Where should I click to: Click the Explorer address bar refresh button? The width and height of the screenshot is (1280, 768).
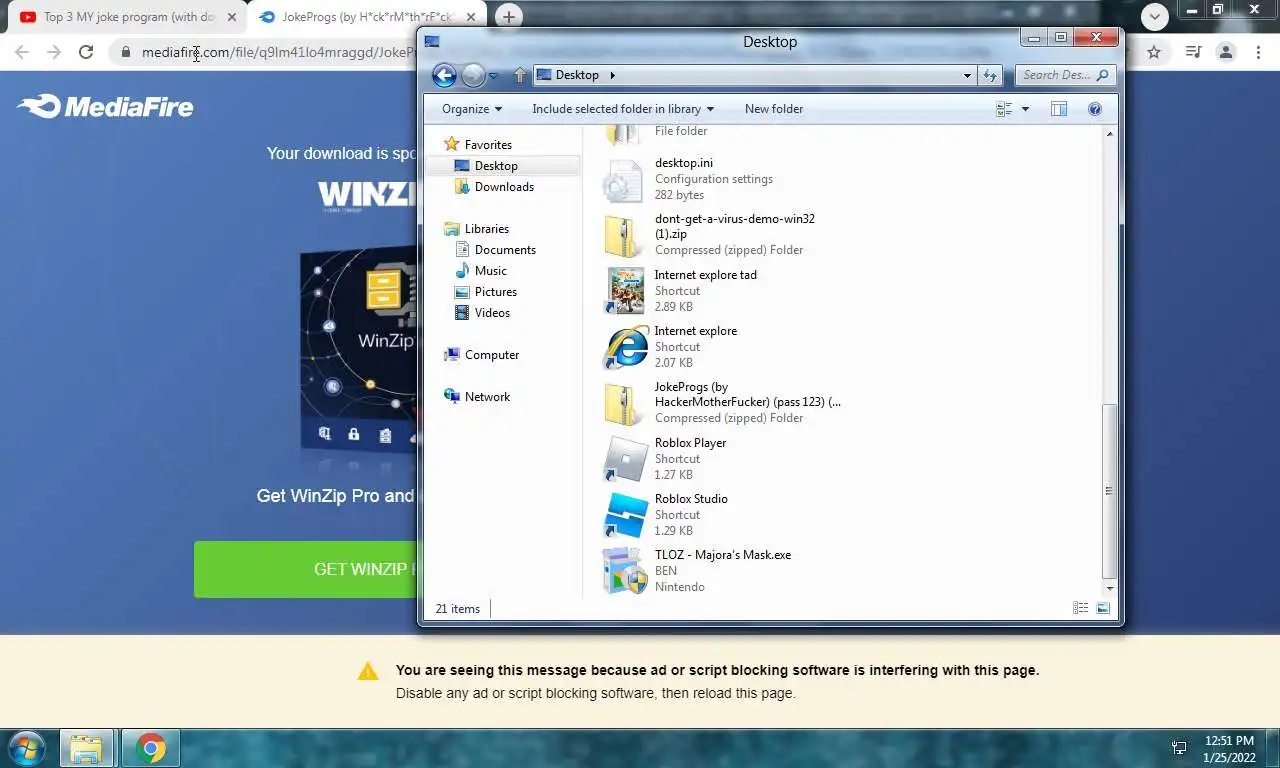coord(990,75)
